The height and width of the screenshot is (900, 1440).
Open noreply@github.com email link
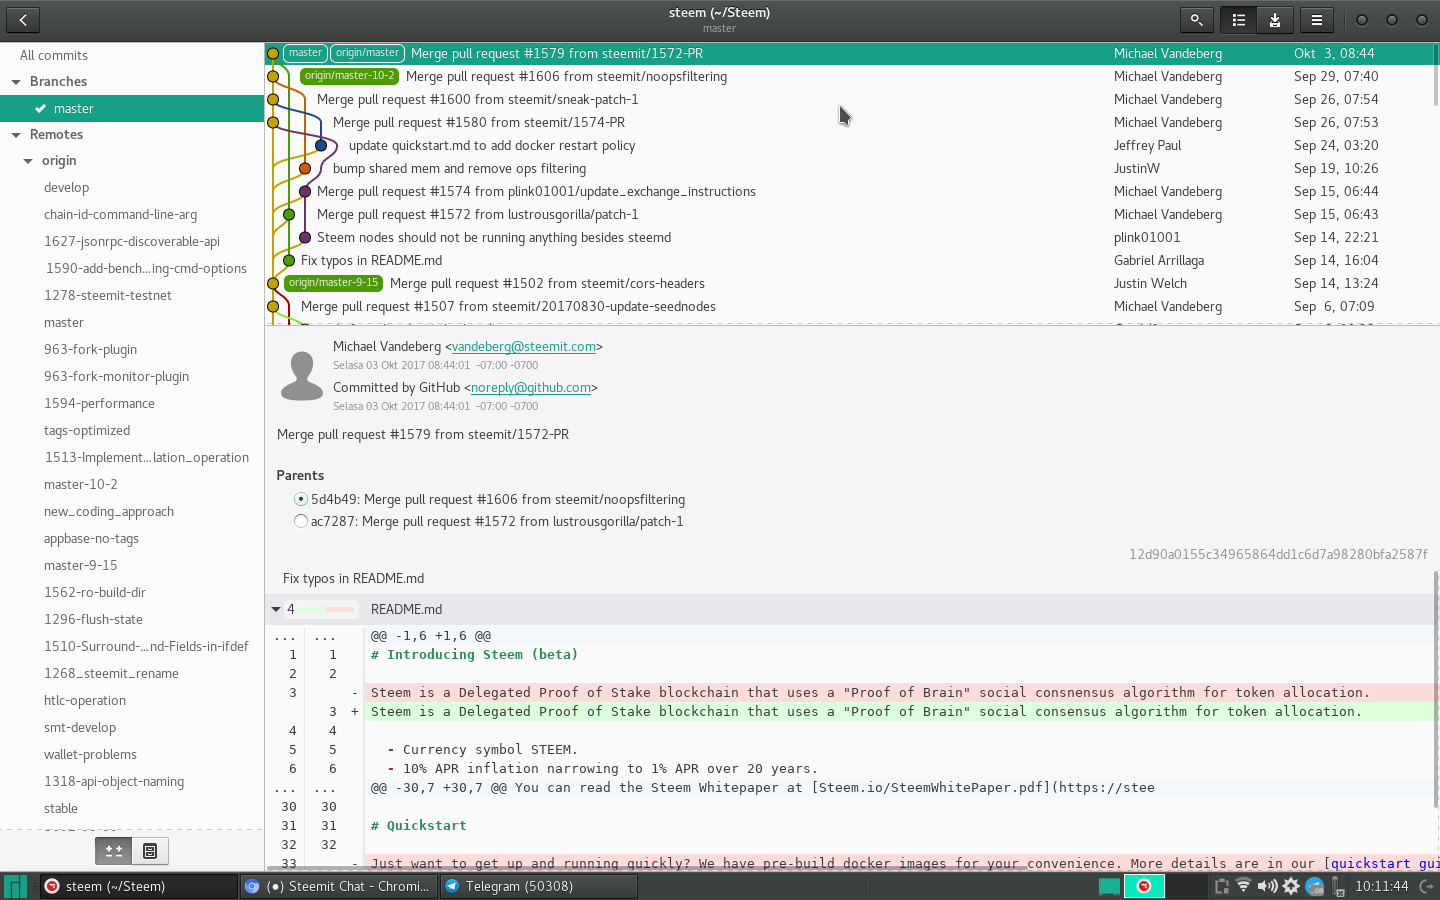point(531,387)
